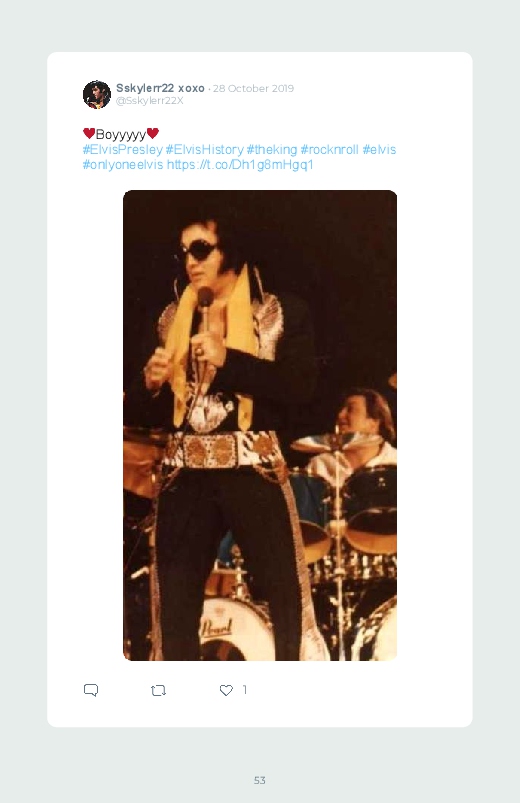Click the reply speech bubble icon
The width and height of the screenshot is (520, 803).
(x=91, y=690)
